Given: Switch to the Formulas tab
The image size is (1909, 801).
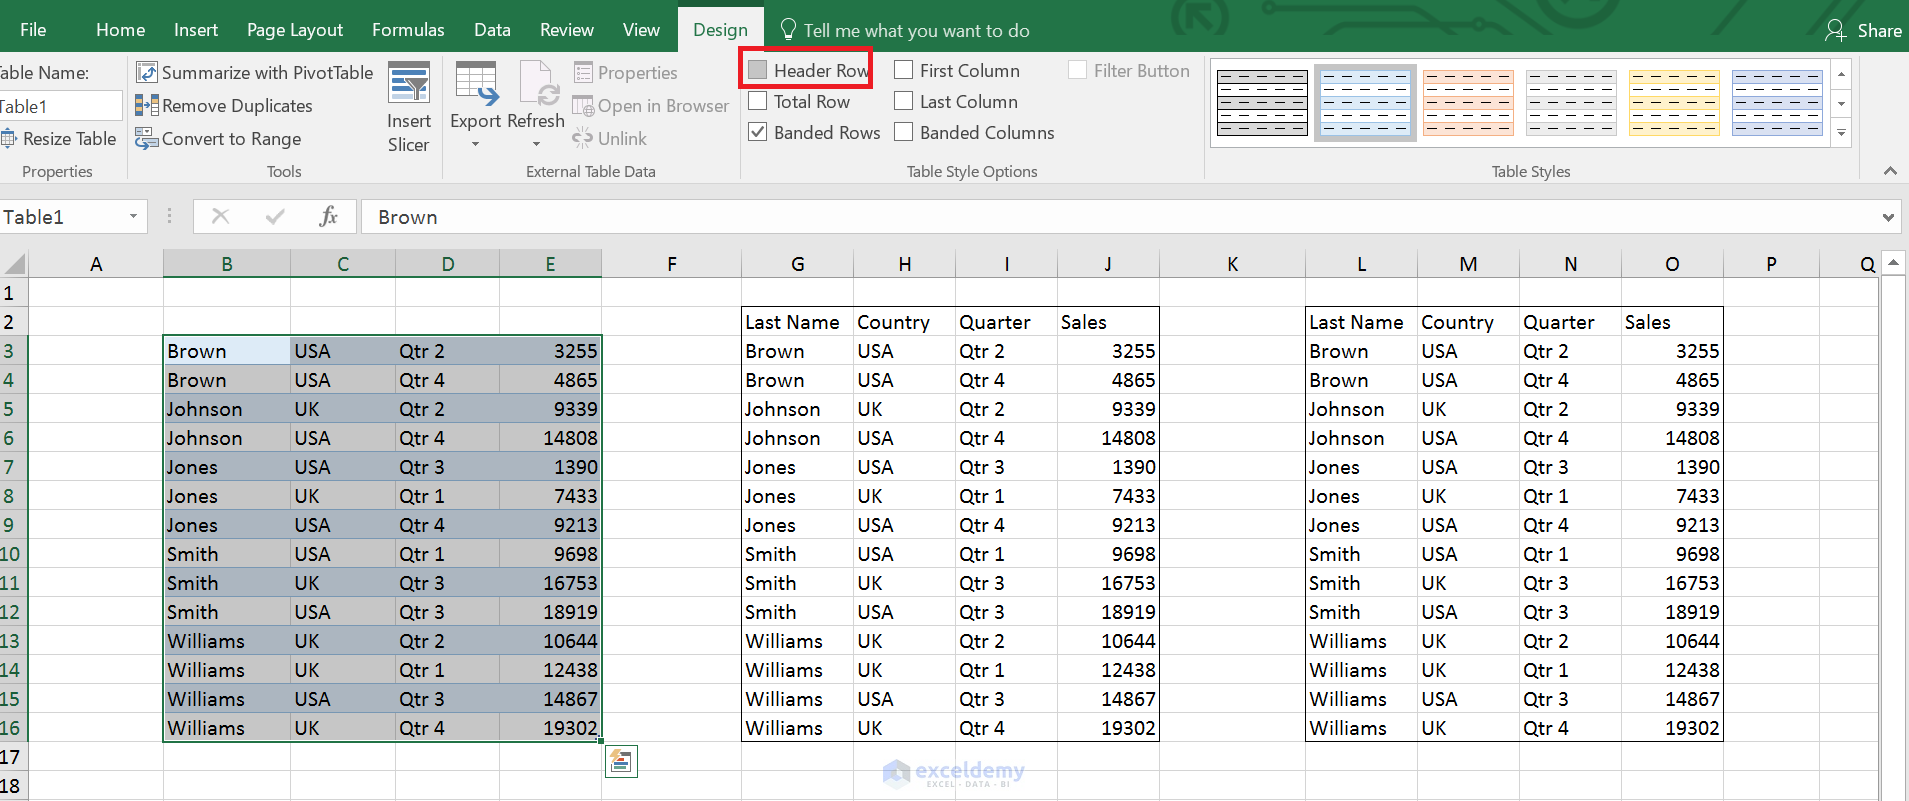Looking at the screenshot, I should click(x=408, y=30).
